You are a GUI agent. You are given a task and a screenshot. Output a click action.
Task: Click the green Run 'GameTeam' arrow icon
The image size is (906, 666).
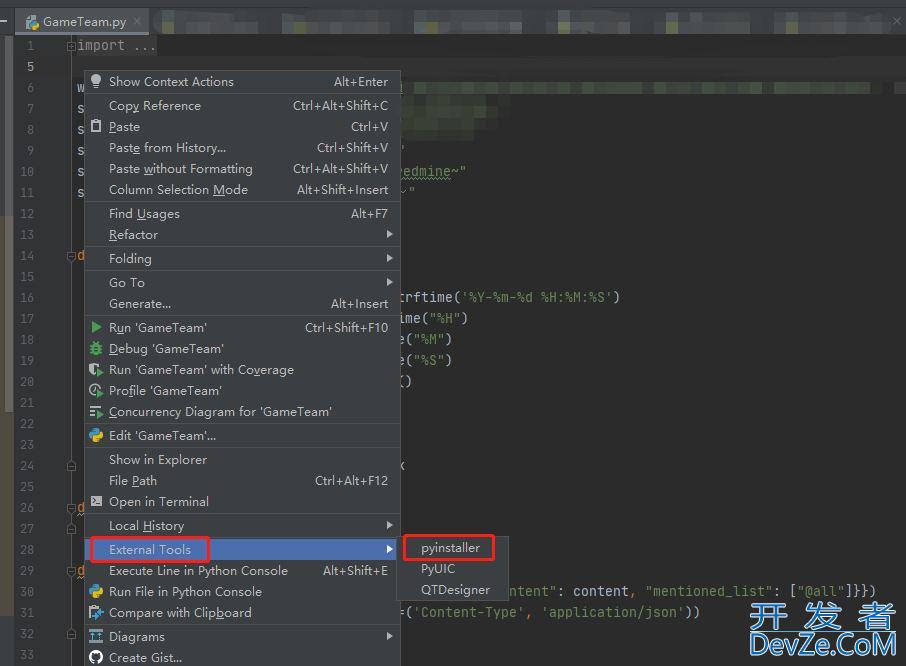[96, 328]
